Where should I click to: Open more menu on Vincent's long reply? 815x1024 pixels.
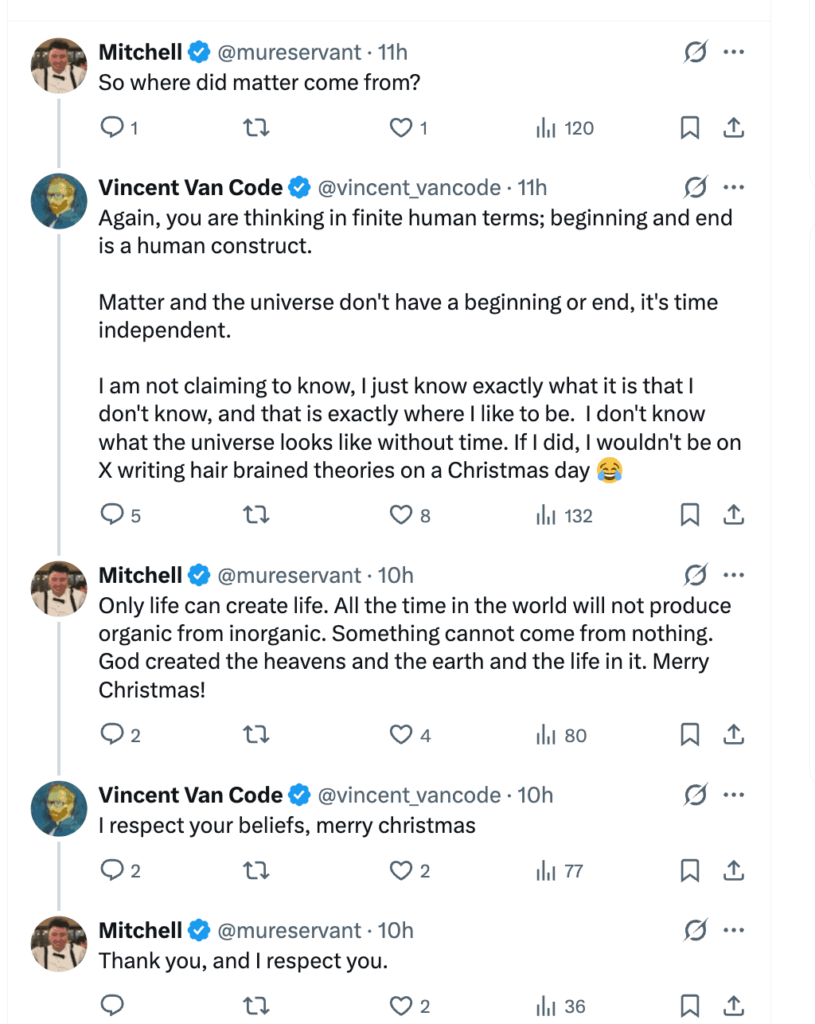point(733,187)
